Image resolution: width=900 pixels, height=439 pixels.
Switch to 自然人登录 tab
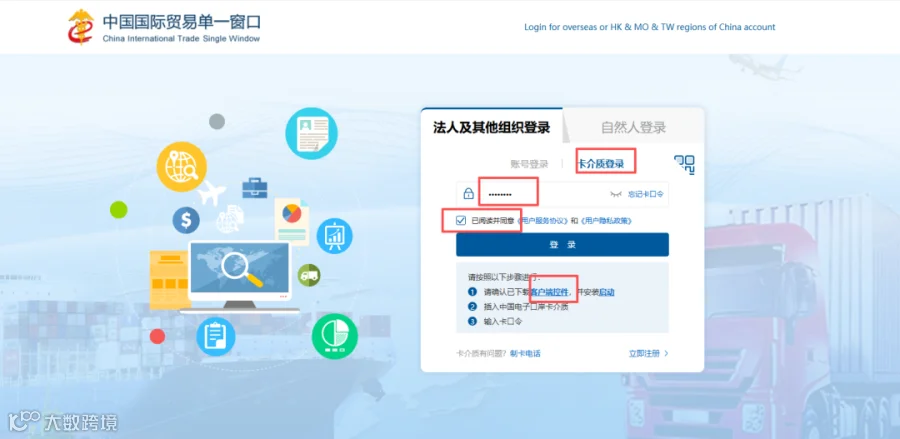click(x=634, y=127)
